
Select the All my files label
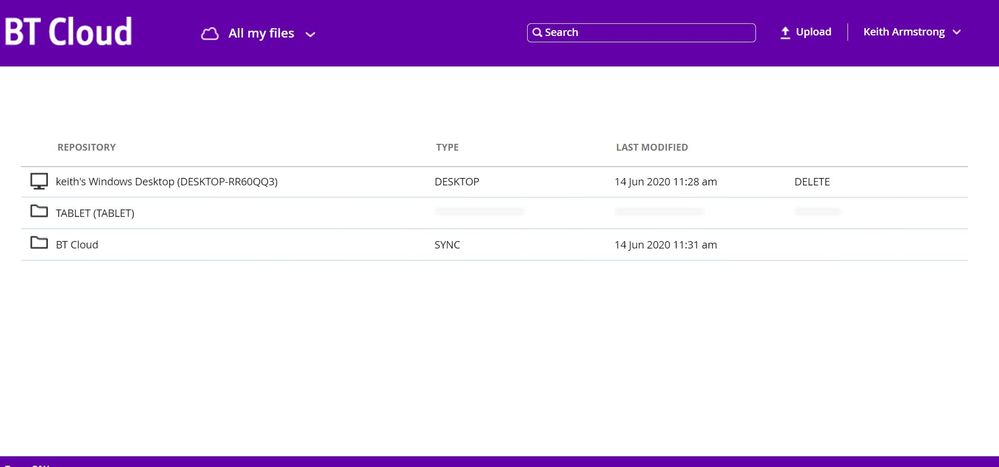tap(261, 33)
